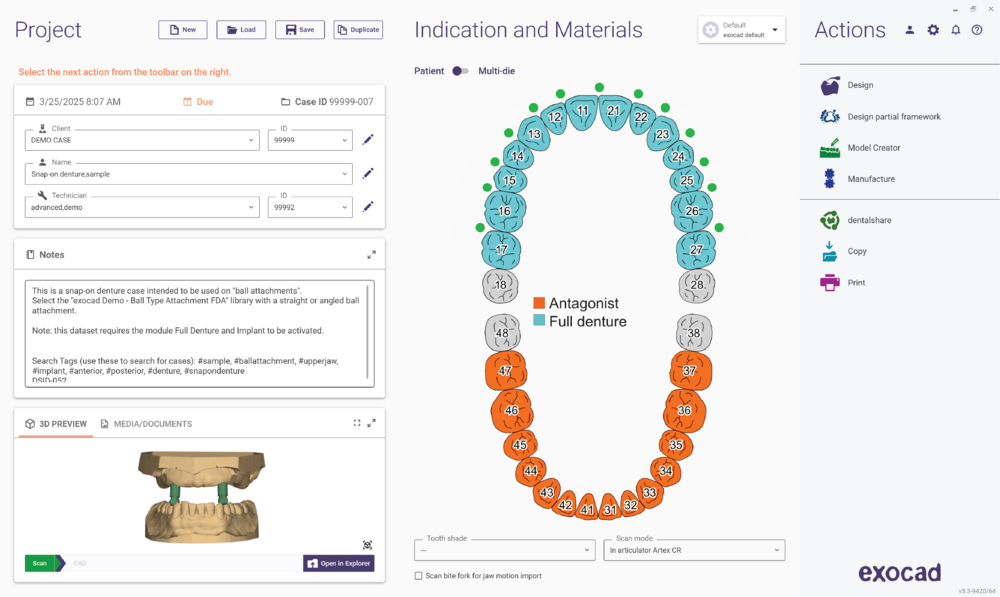Viewport: 1000px width, 597px height.
Task: Save the project
Action: tap(300, 30)
